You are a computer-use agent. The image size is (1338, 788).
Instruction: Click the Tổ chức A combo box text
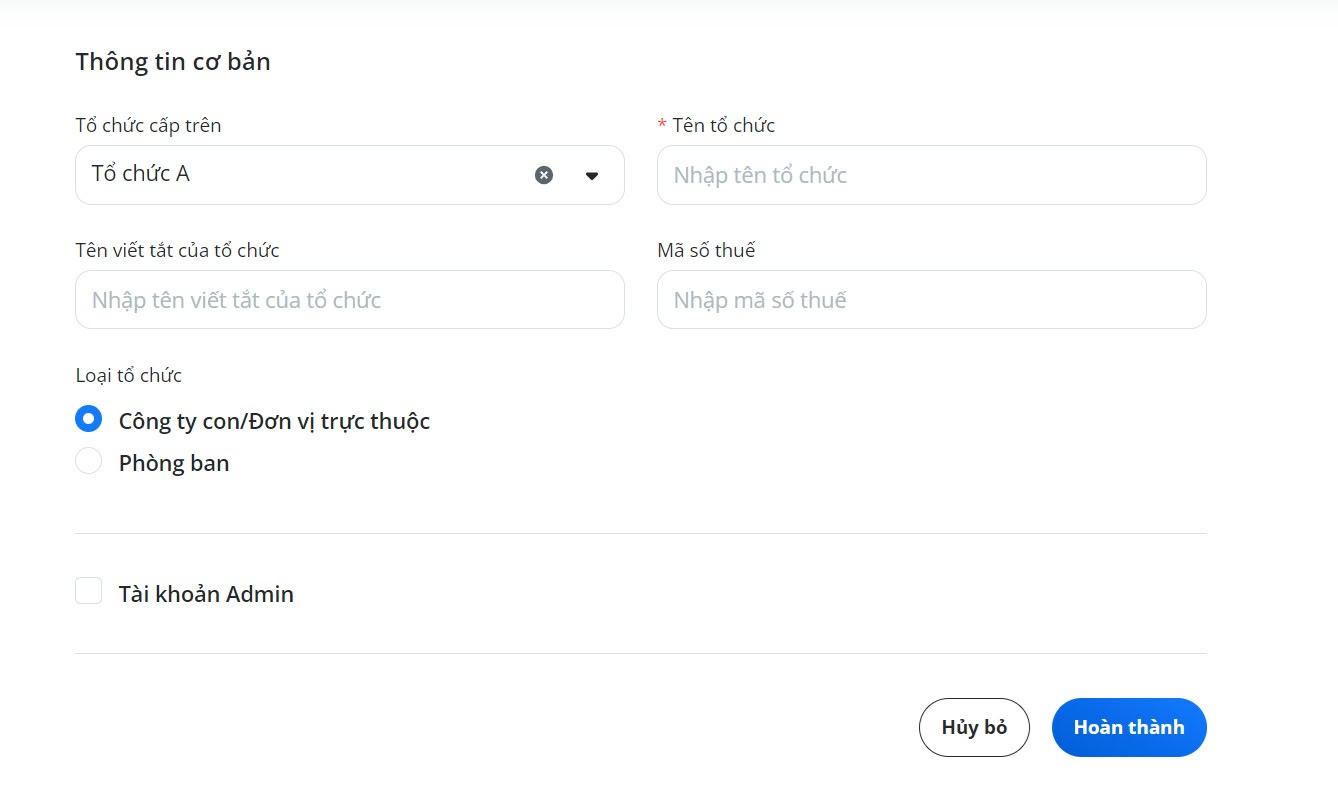coord(141,174)
